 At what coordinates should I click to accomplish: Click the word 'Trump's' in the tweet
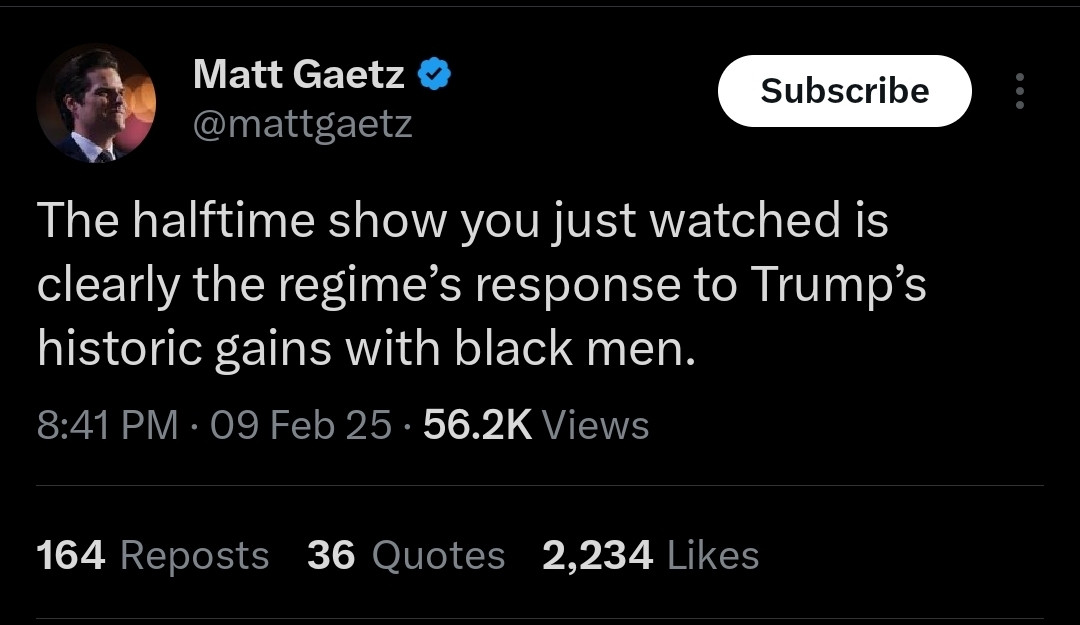[838, 285]
